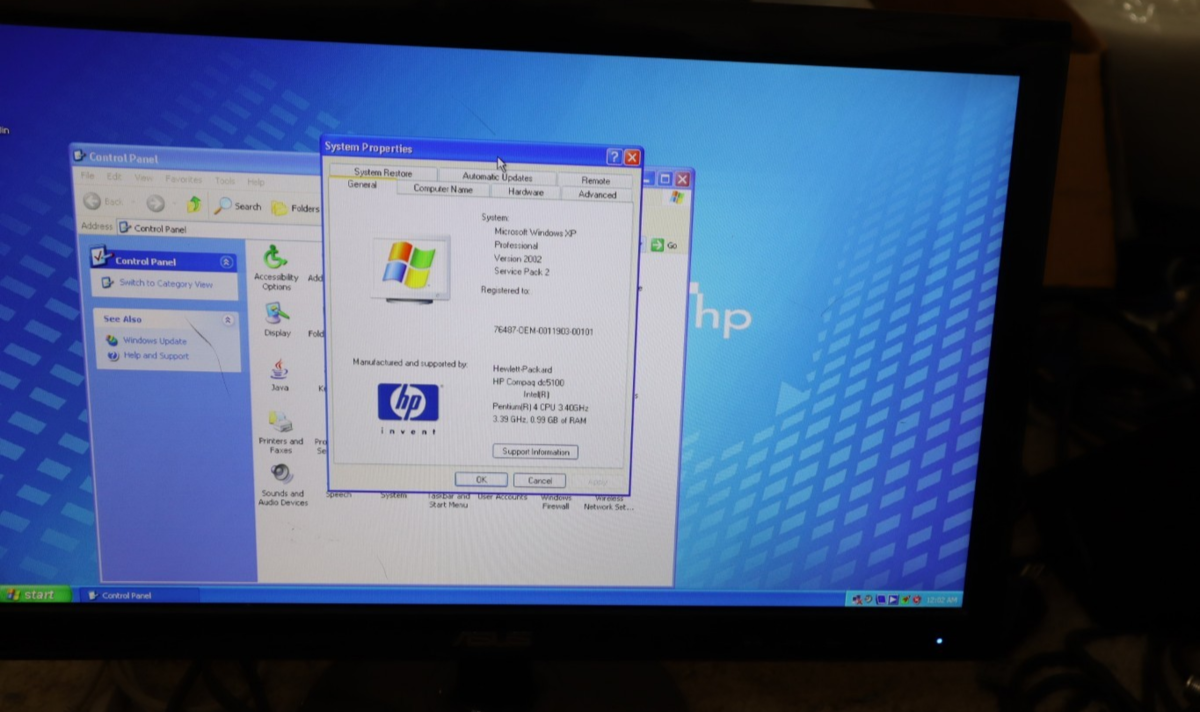Open the Advanced tab
The width and height of the screenshot is (1200, 712).
click(x=597, y=195)
